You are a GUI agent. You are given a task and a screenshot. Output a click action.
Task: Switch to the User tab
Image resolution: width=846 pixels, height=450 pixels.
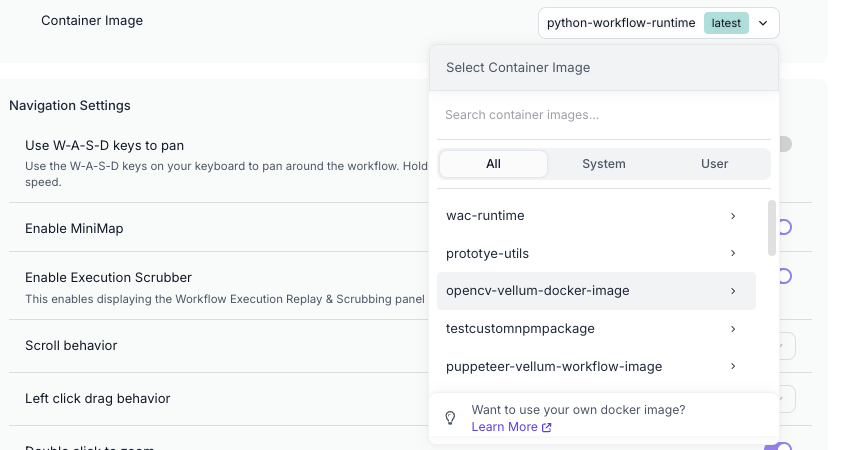click(x=714, y=164)
